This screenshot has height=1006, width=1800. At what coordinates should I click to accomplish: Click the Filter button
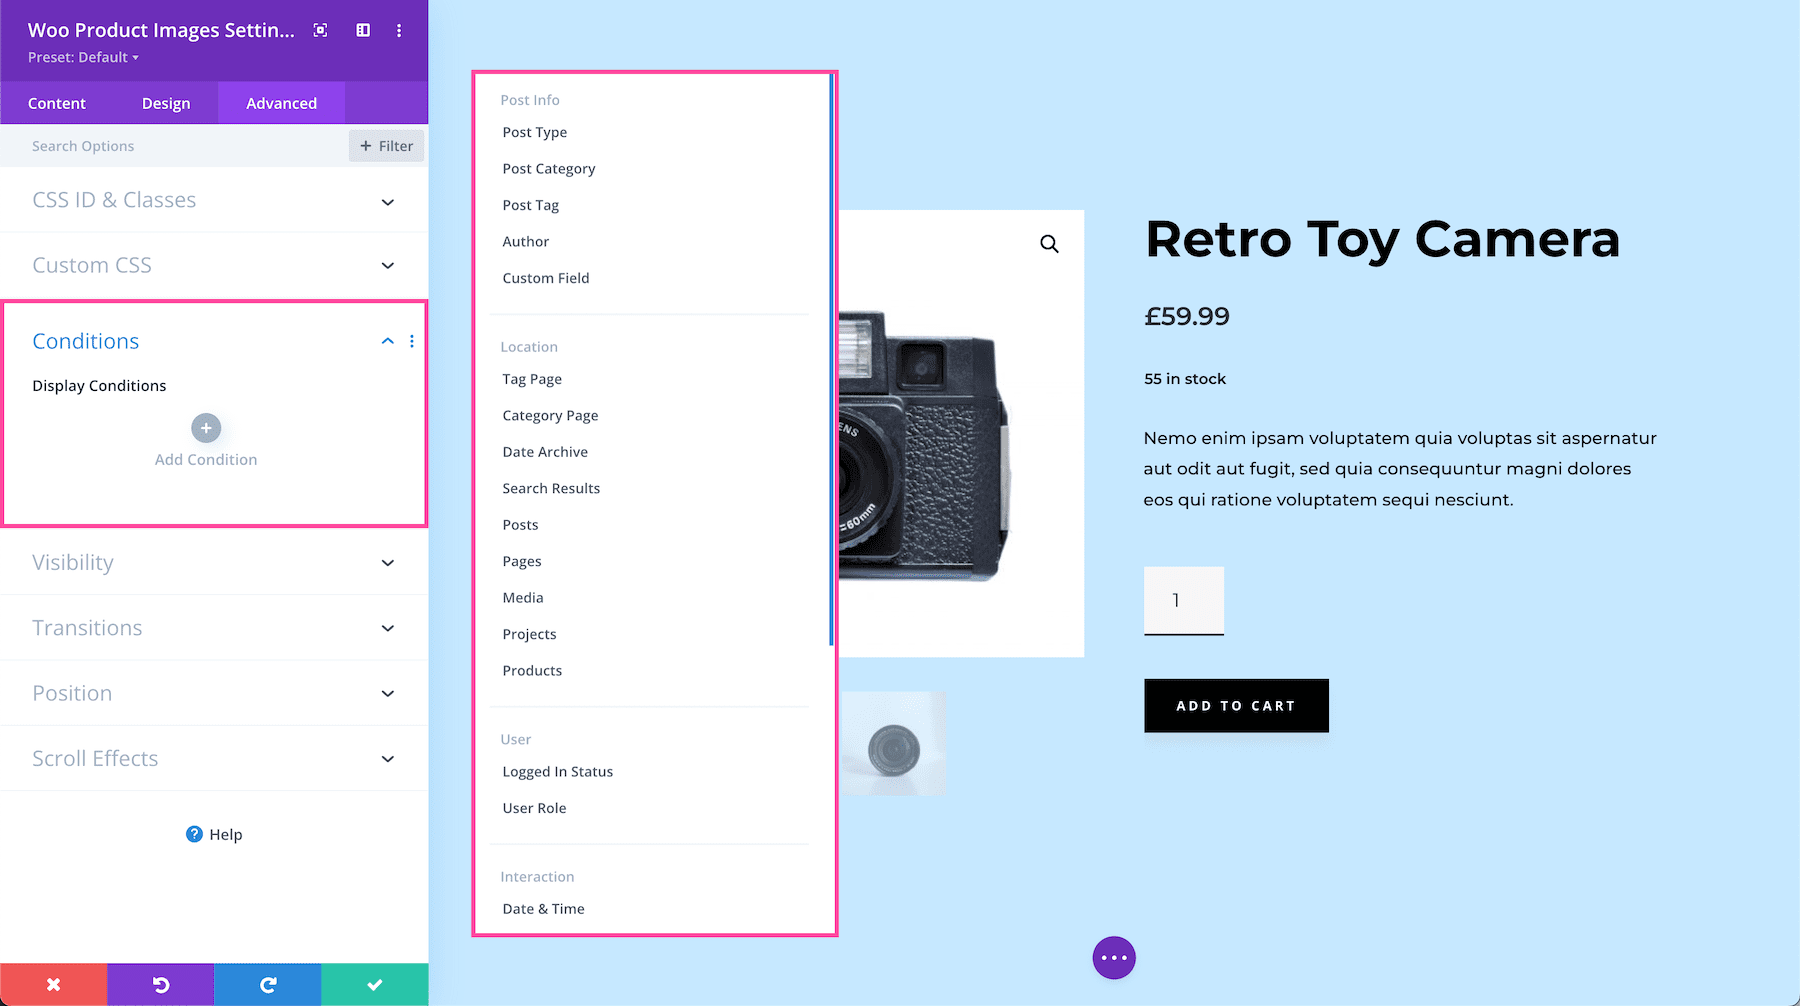386,145
